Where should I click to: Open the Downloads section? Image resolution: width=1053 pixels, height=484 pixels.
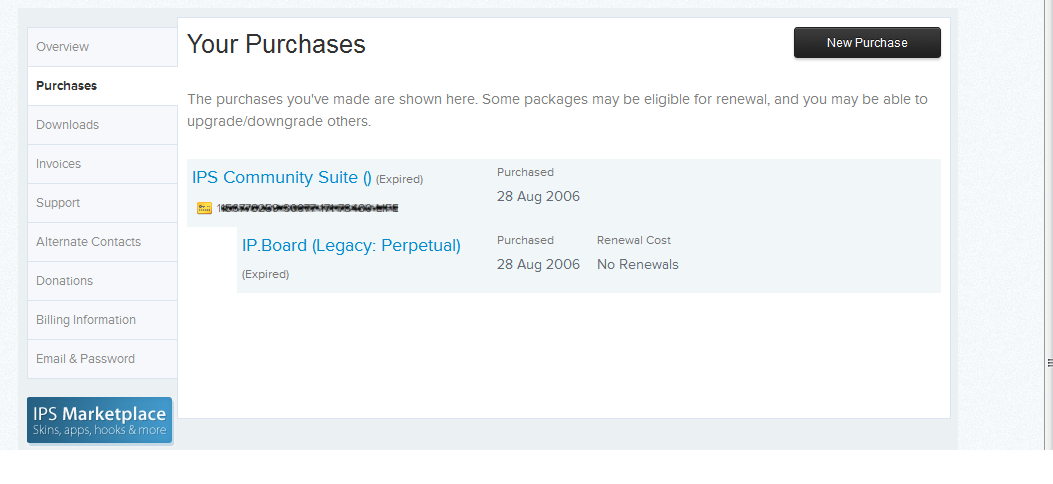pyautogui.click(x=67, y=125)
